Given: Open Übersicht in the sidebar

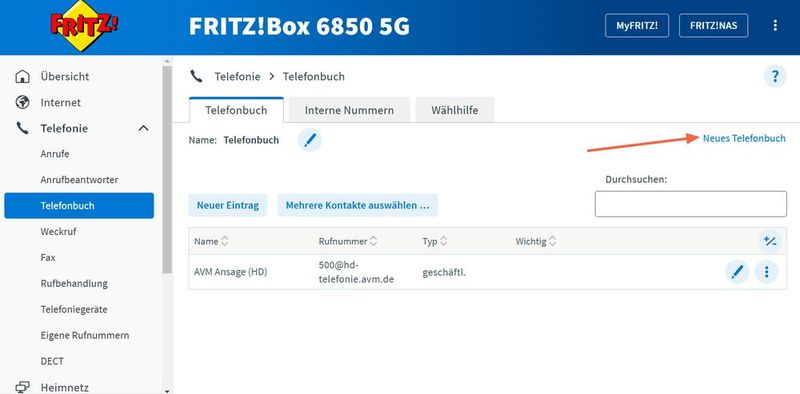Looking at the screenshot, I should click(x=65, y=77).
